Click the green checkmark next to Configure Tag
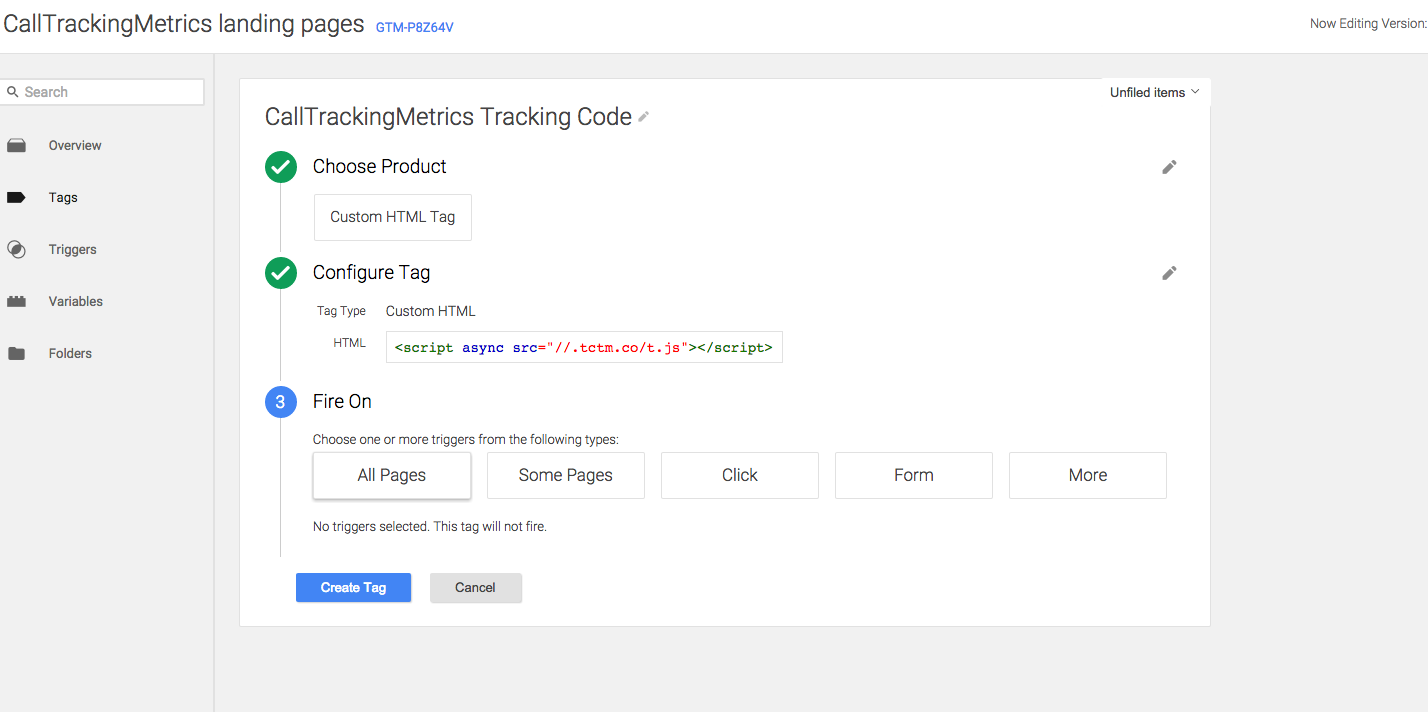 click(x=281, y=272)
